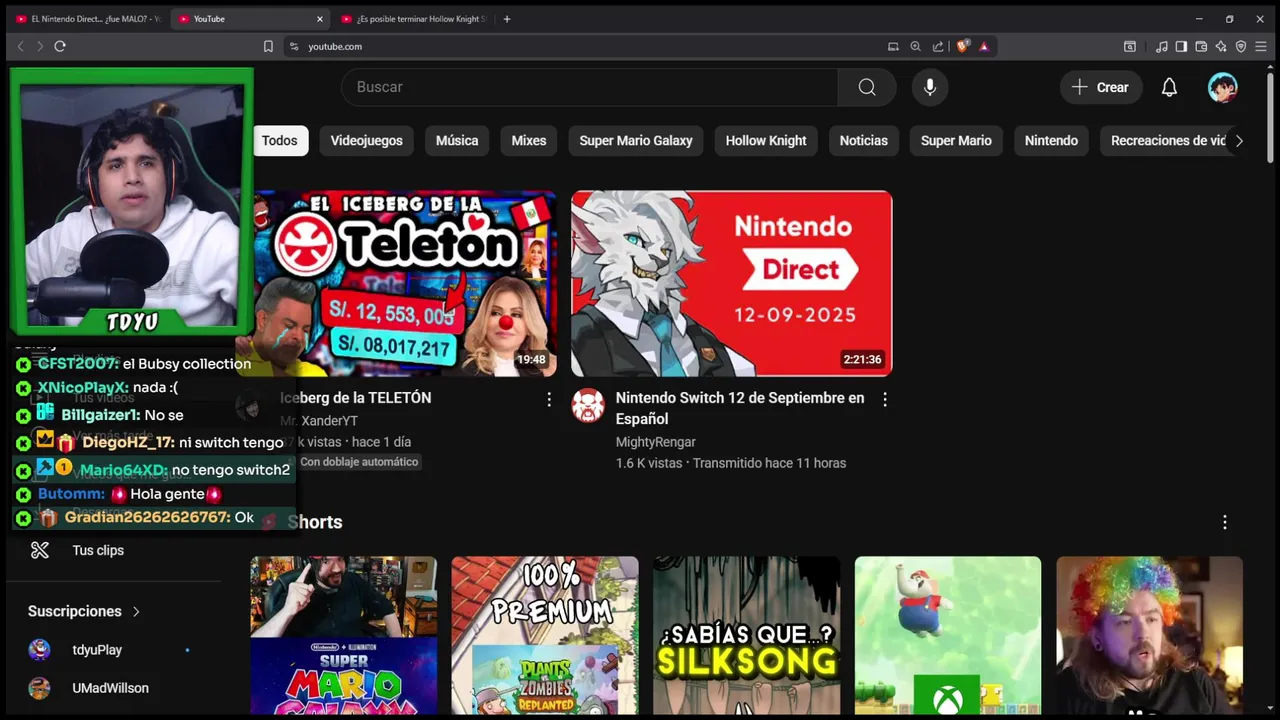Image resolution: width=1280 pixels, height=720 pixels.
Task: Open the browser hamburger menu
Action: tap(1261, 46)
